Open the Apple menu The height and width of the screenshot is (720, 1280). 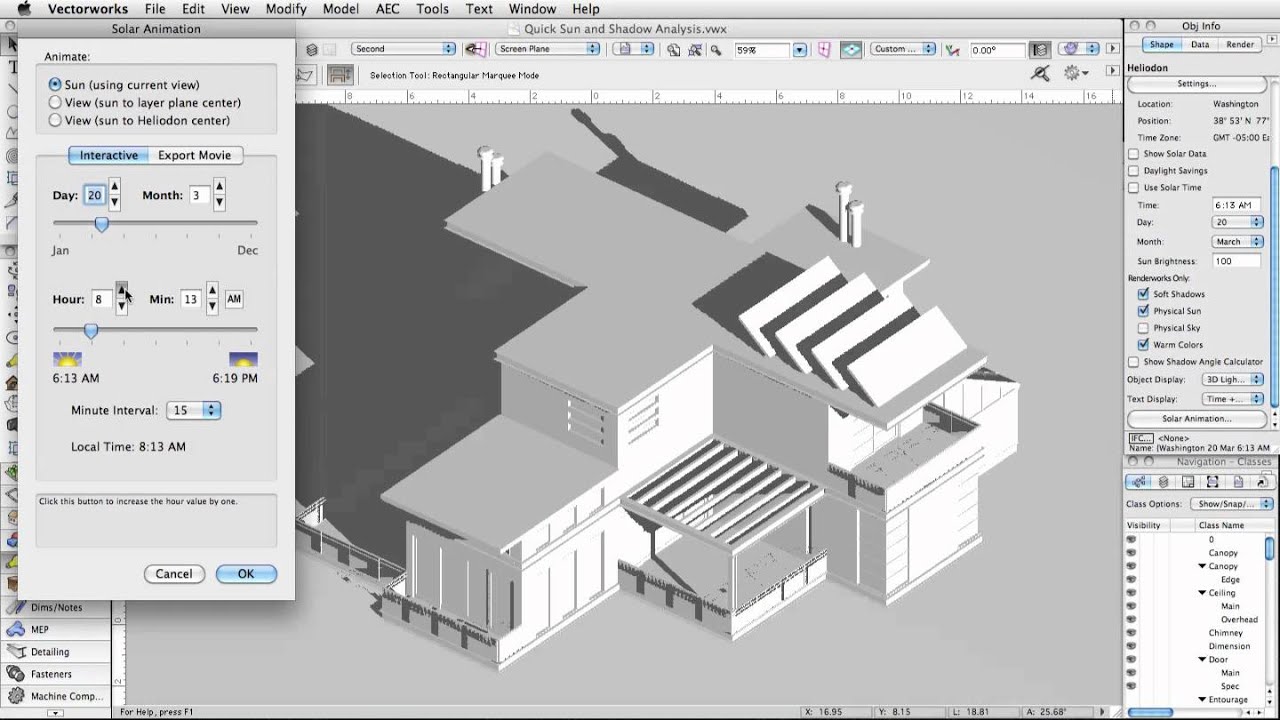pos(24,9)
